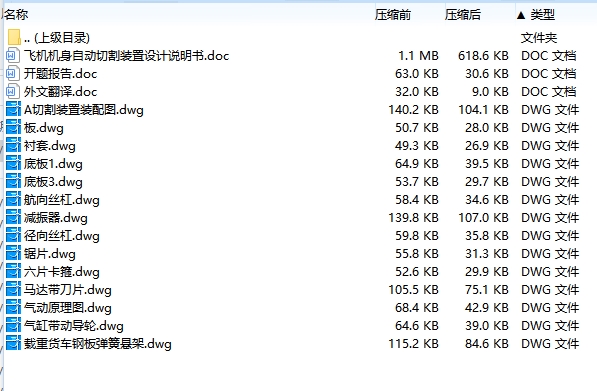This screenshot has width=597, height=391.
Task: Click the DWG icon next to 板.dwg
Action: point(13,128)
